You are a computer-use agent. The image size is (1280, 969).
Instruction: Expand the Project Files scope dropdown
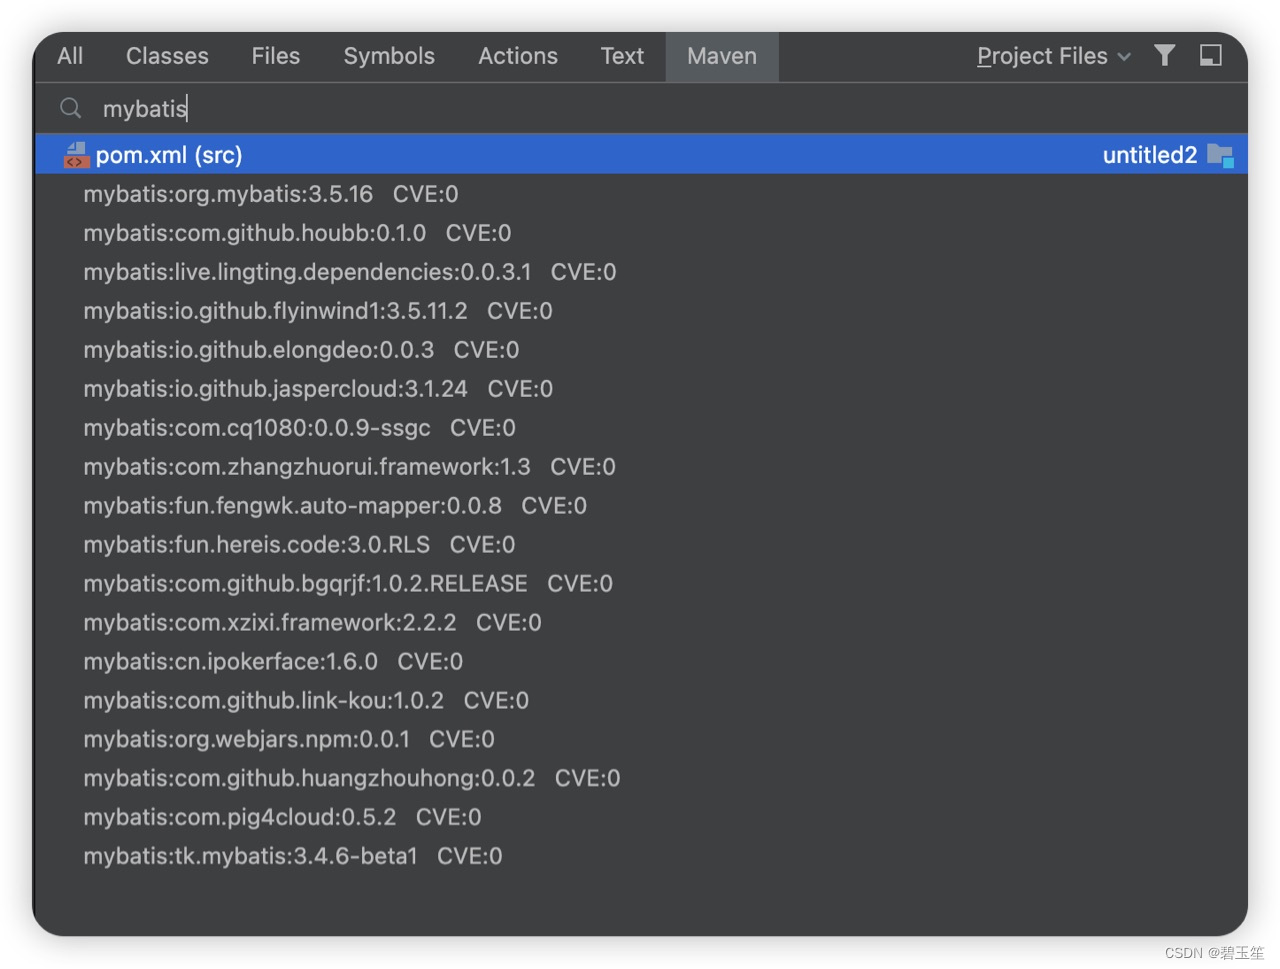click(x=1054, y=56)
